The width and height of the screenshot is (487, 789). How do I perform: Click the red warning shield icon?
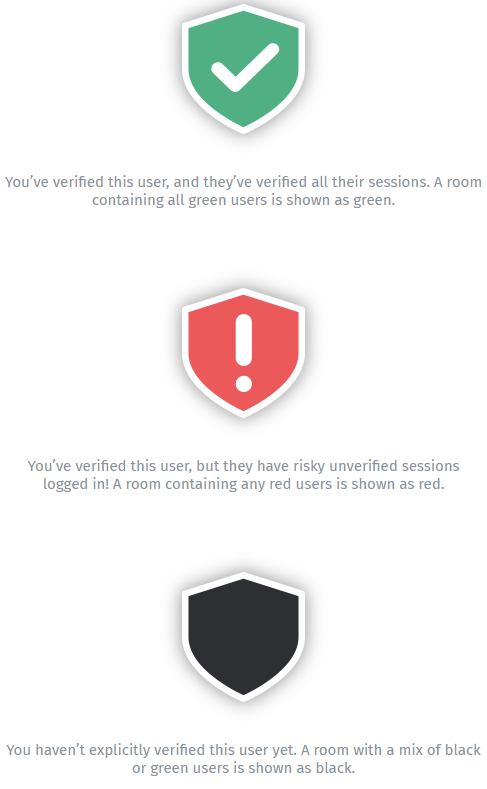(x=244, y=353)
